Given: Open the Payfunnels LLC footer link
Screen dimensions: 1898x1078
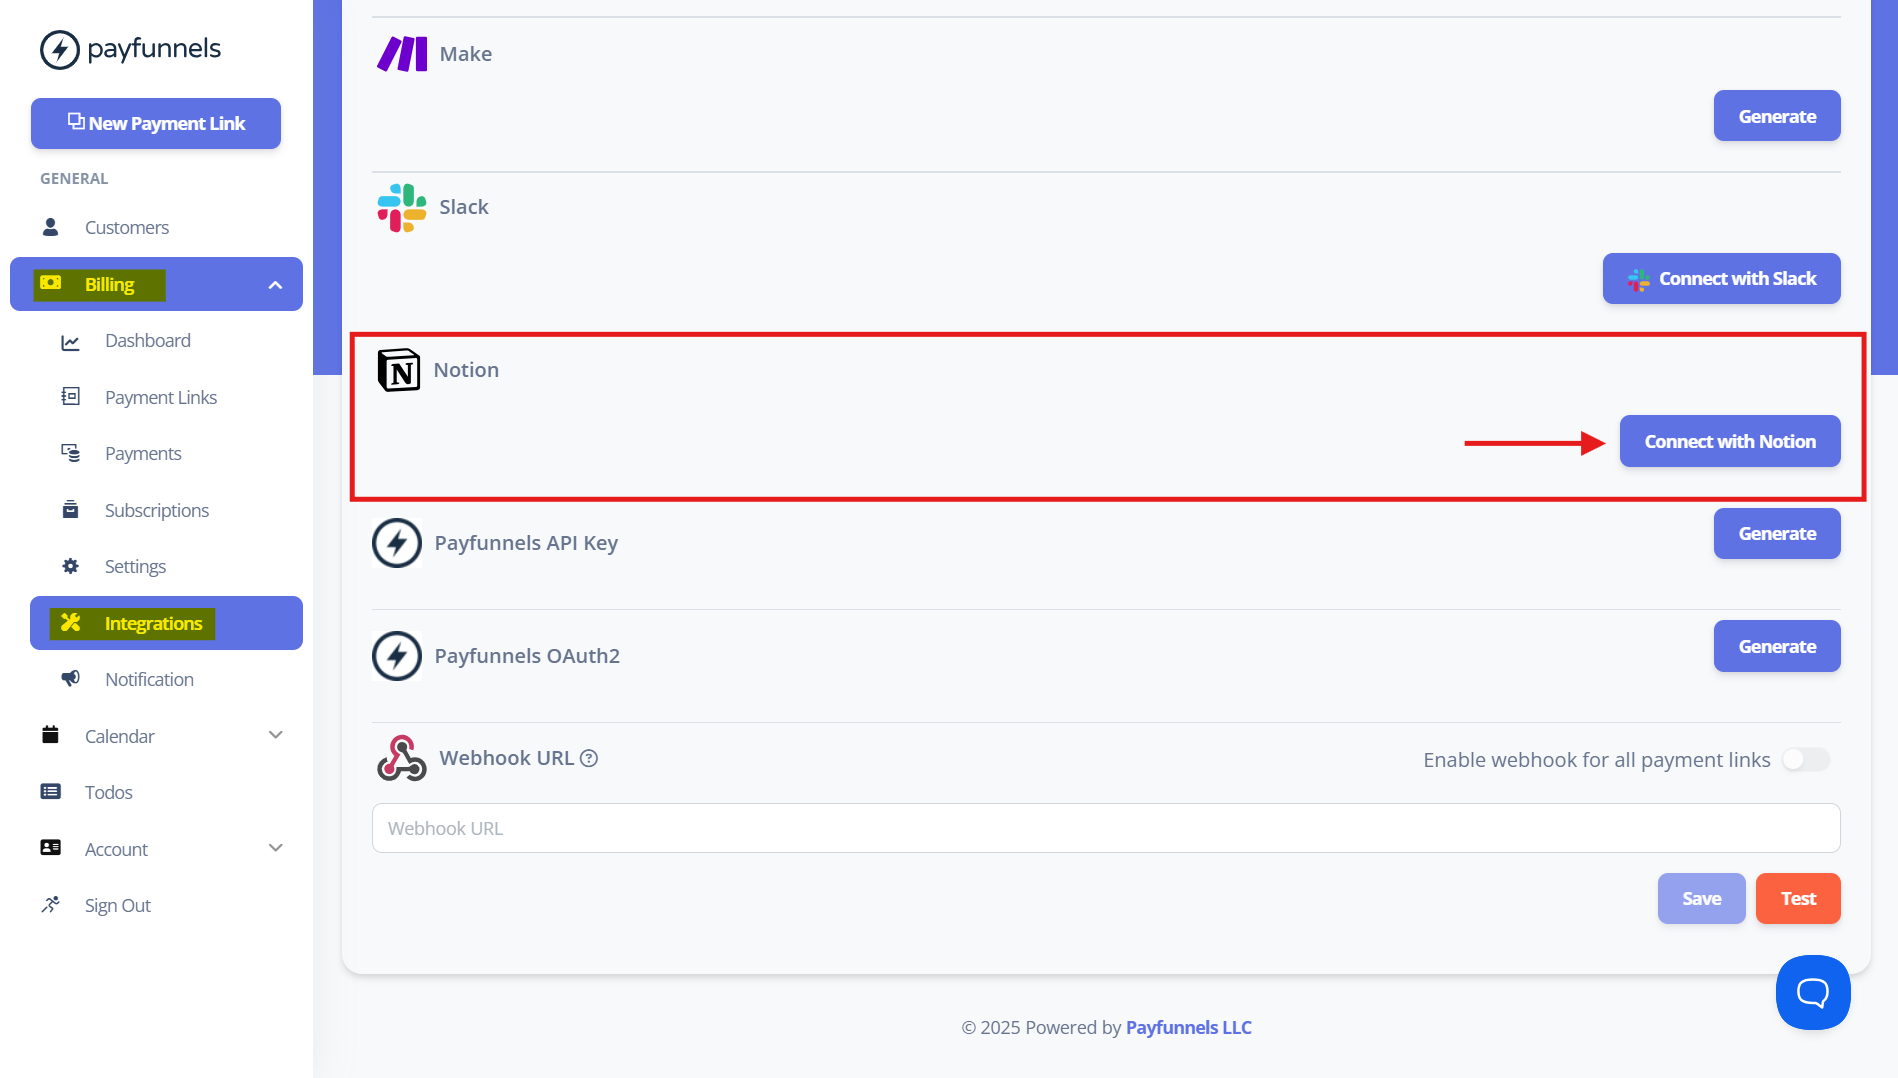Looking at the screenshot, I should [x=1188, y=1027].
